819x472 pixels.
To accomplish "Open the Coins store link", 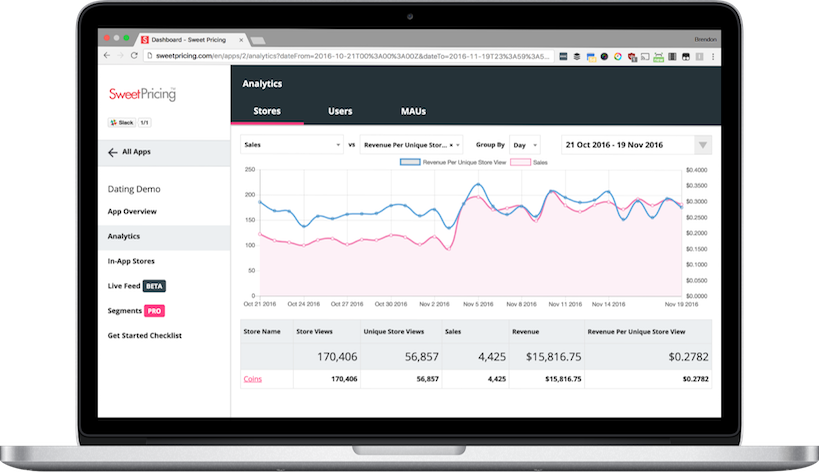I will (x=252, y=379).
